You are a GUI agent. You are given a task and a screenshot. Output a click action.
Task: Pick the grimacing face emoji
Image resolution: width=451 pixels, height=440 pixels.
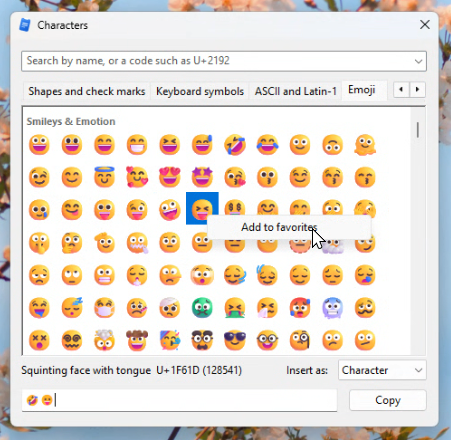pos(104,275)
